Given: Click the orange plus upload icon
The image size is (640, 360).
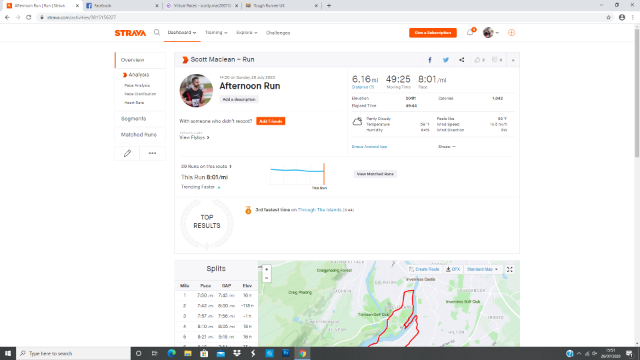Looking at the screenshot, I should pyautogui.click(x=511, y=33).
